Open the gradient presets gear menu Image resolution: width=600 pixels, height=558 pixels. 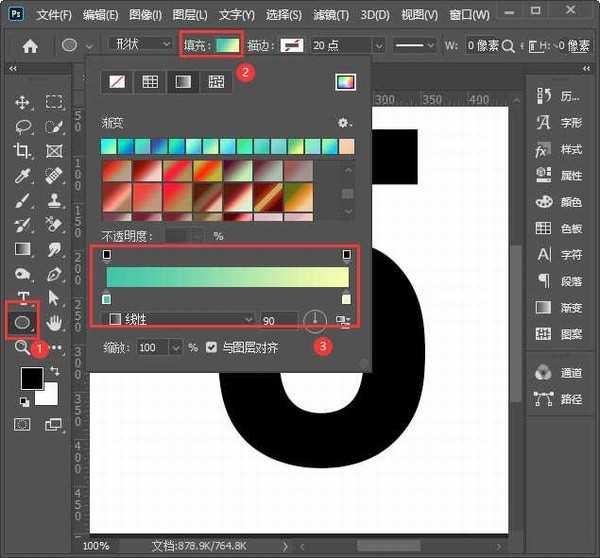[345, 122]
